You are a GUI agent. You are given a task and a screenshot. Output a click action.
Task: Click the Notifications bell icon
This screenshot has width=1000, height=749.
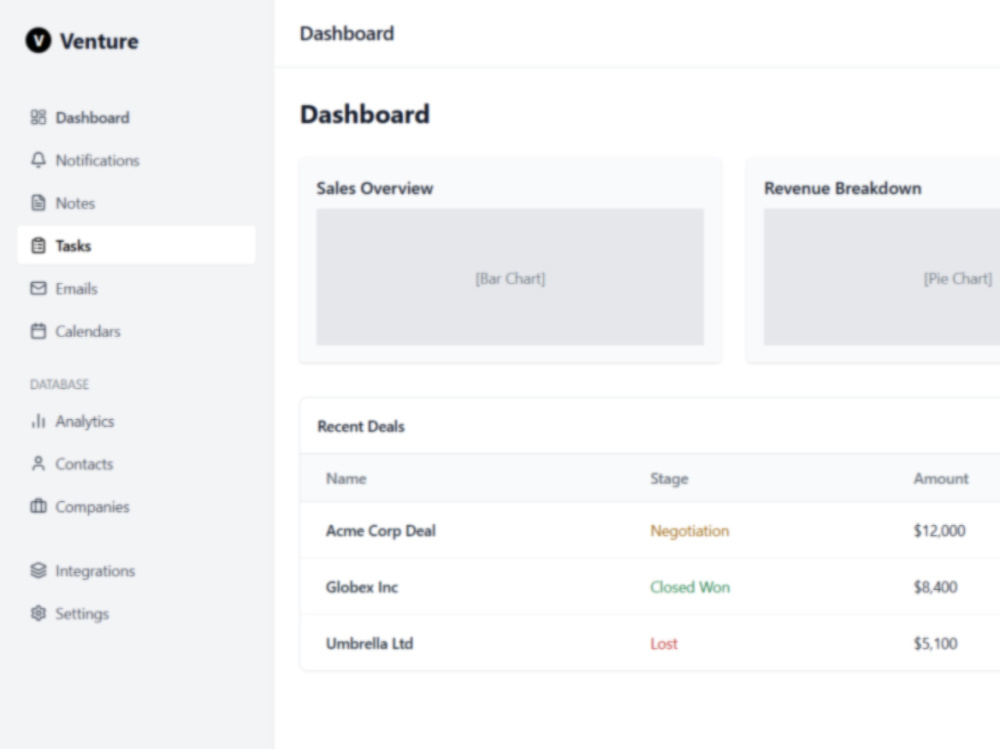(x=38, y=160)
